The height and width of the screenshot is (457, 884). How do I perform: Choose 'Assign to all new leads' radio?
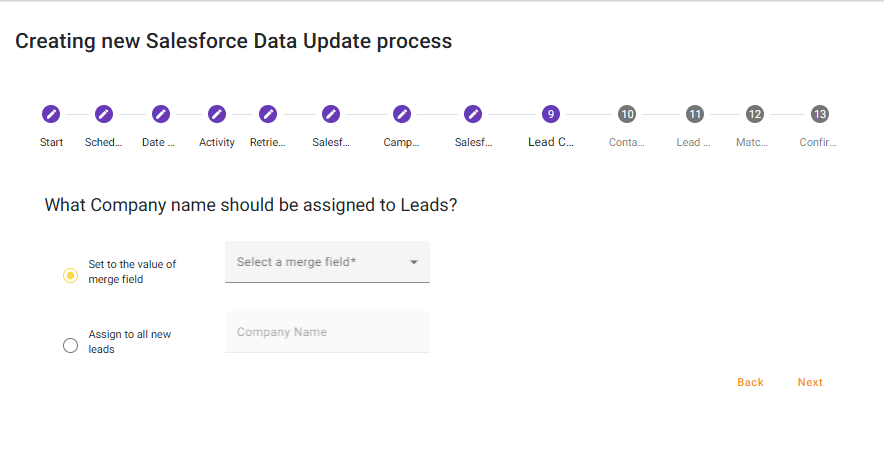click(x=70, y=346)
